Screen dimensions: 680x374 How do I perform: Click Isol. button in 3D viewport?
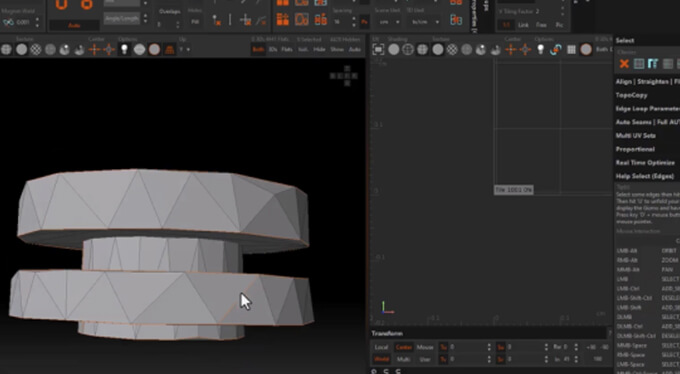click(x=303, y=49)
